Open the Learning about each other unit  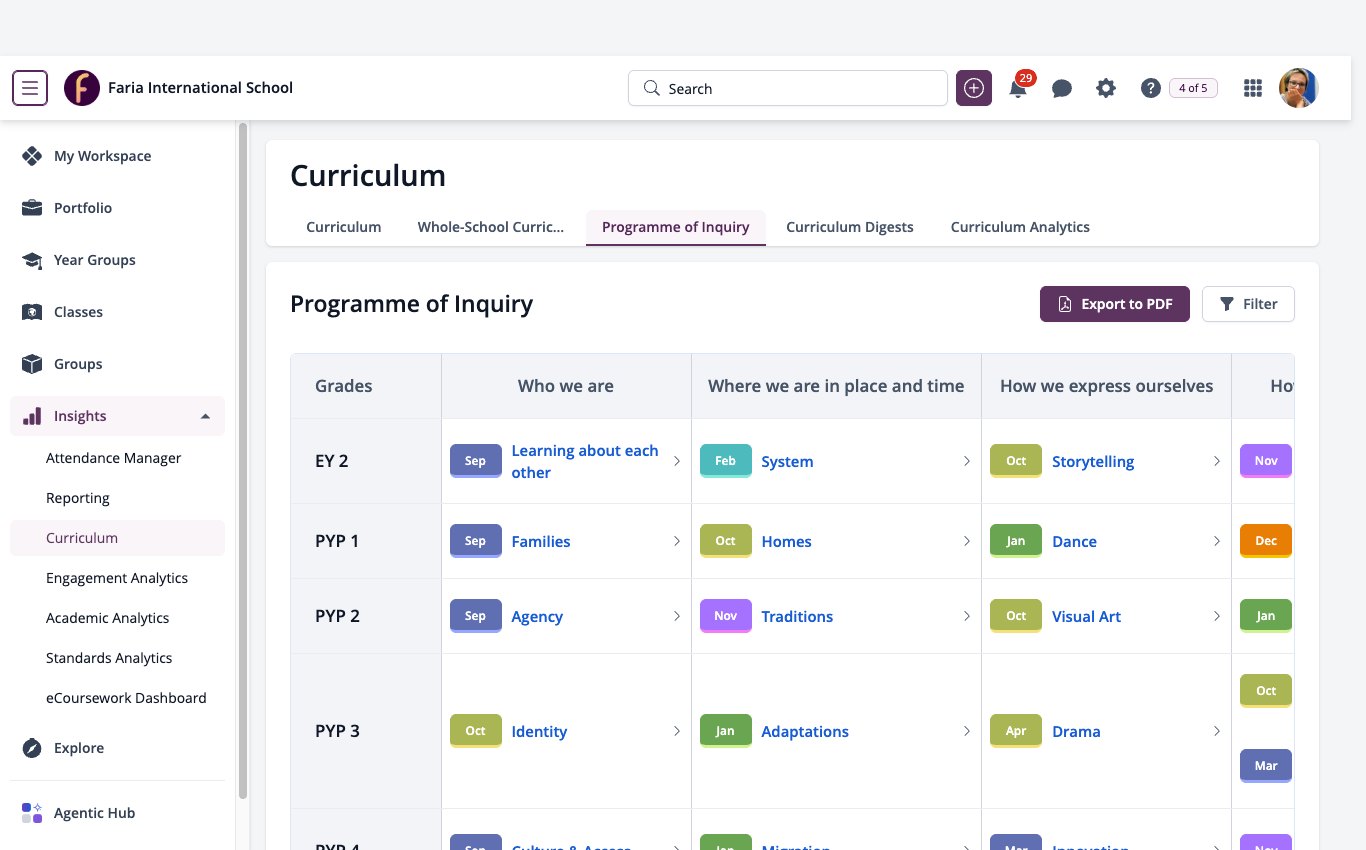tap(585, 461)
